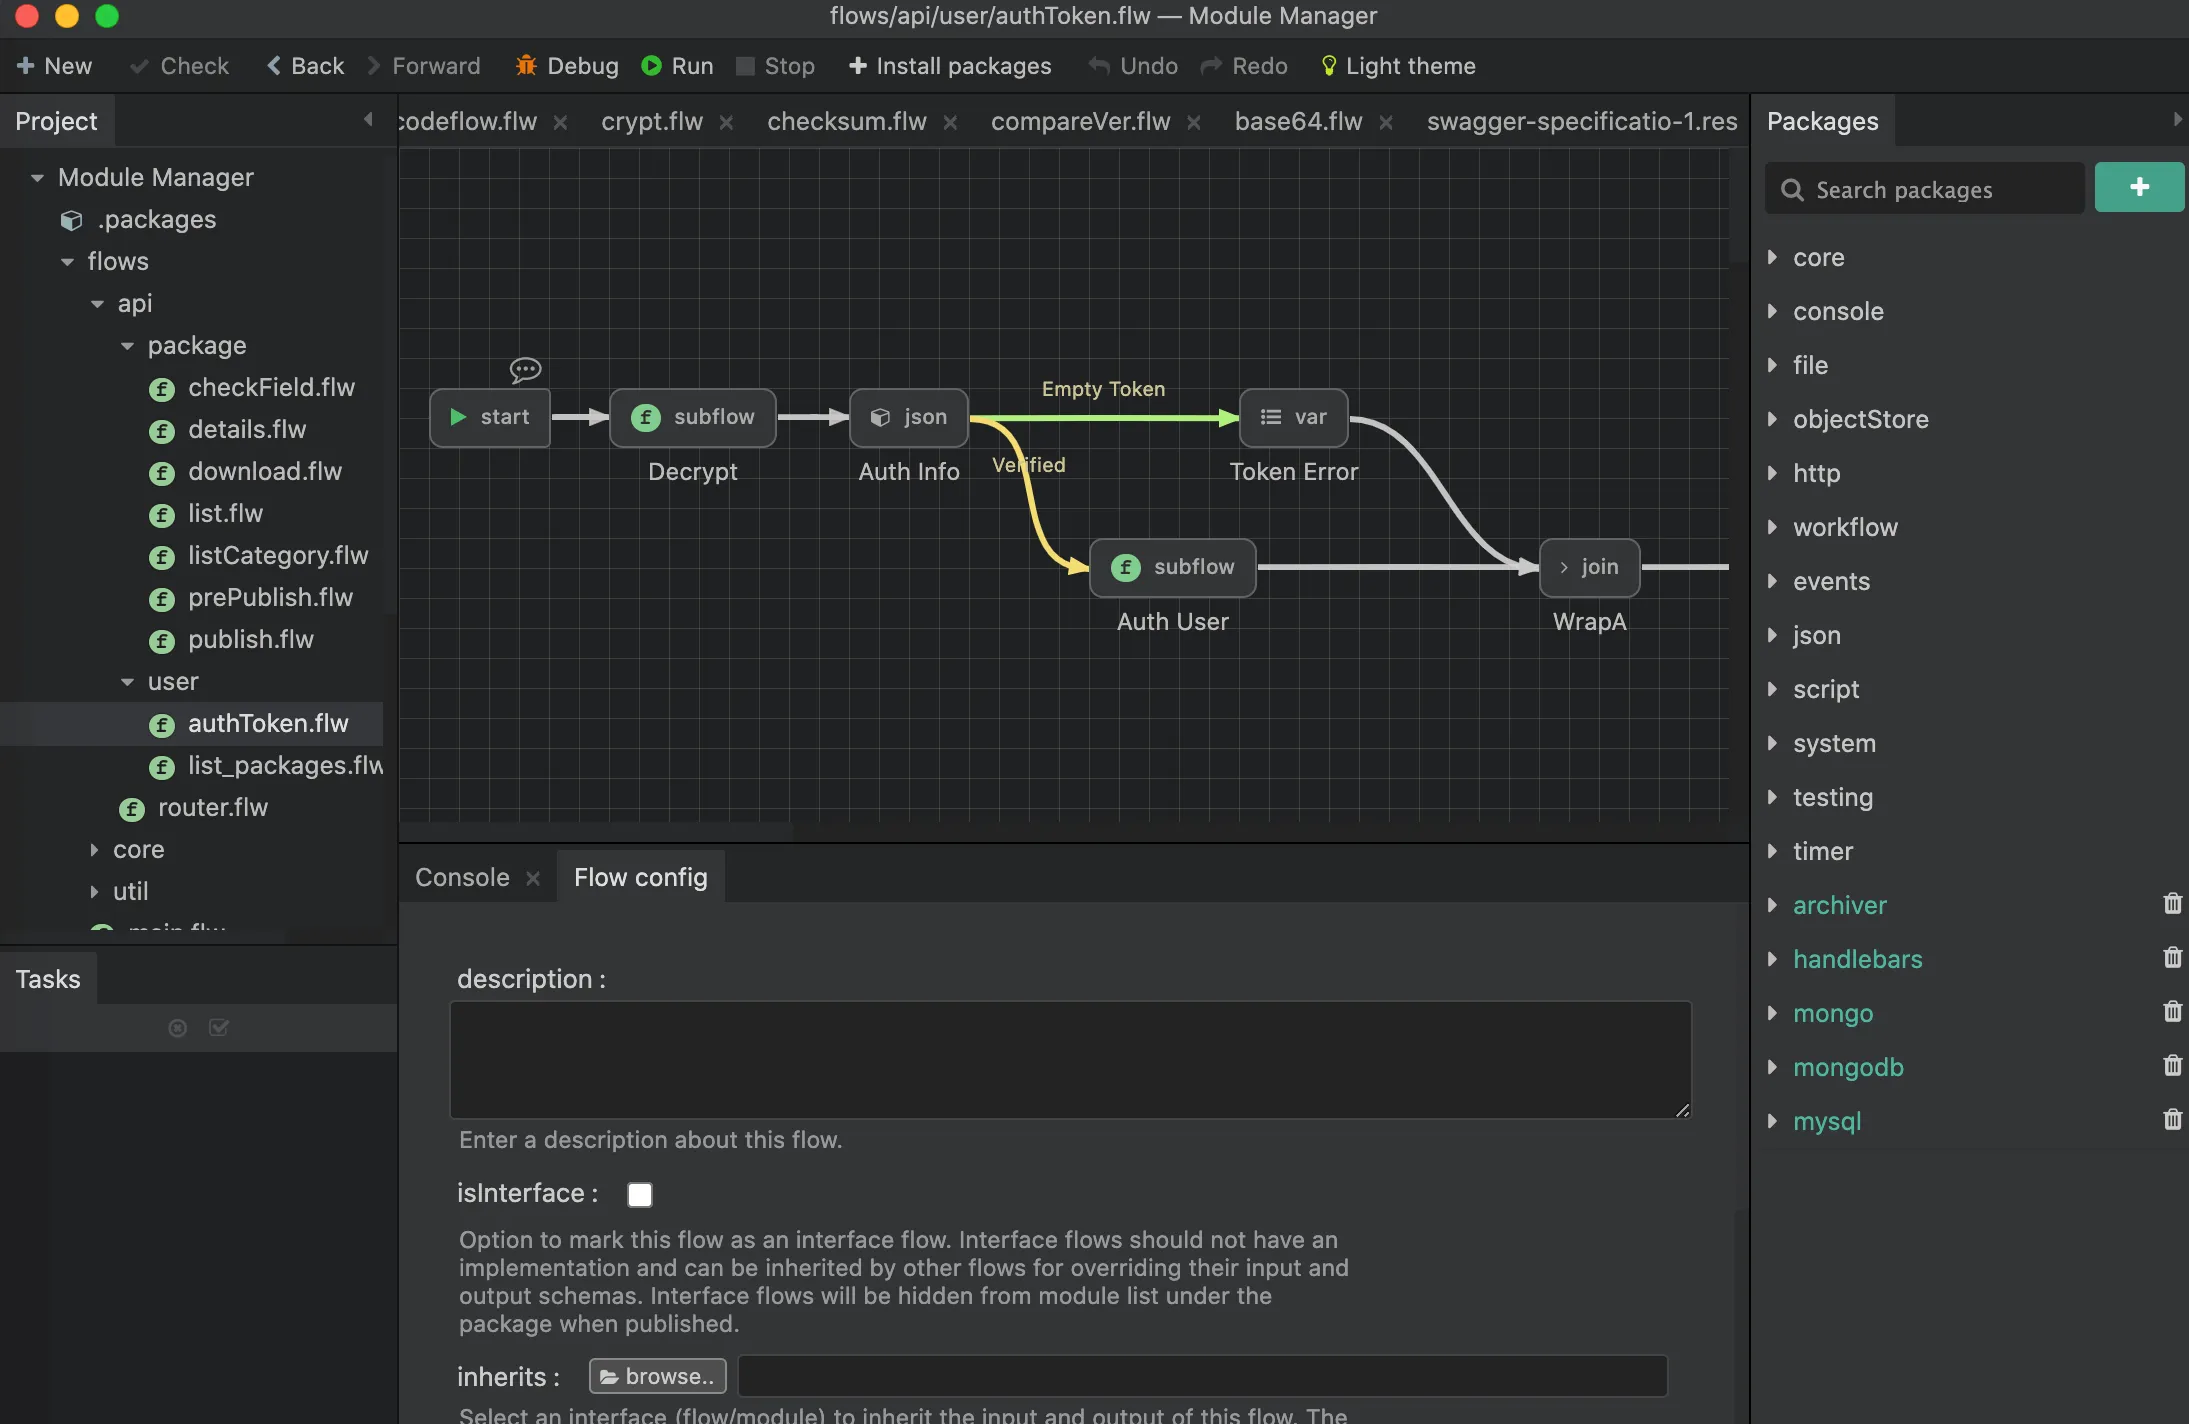Viewport: 2189px width, 1424px height.
Task: Collapse the user folder in project tree
Action: [127, 682]
